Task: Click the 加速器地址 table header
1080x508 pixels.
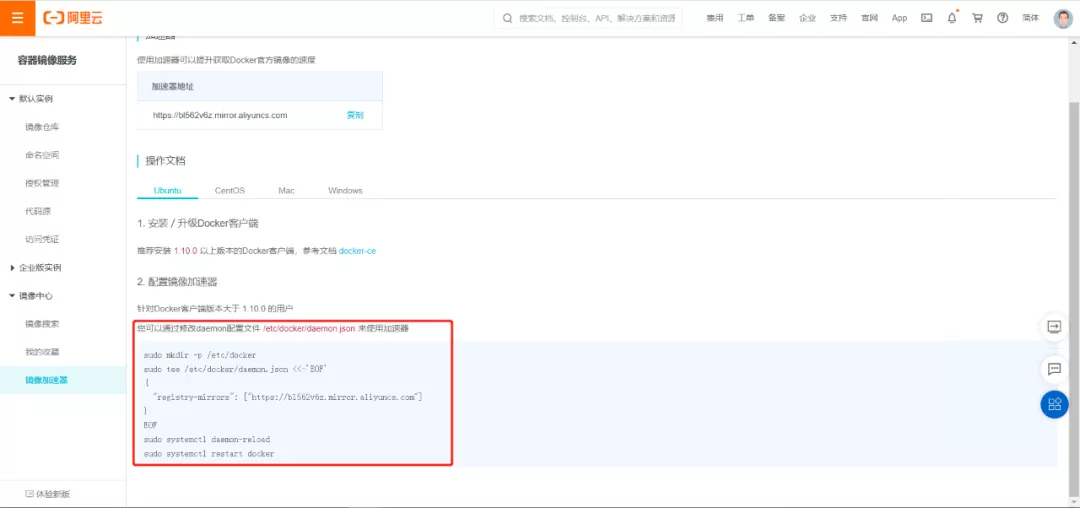Action: pyautogui.click(x=260, y=86)
